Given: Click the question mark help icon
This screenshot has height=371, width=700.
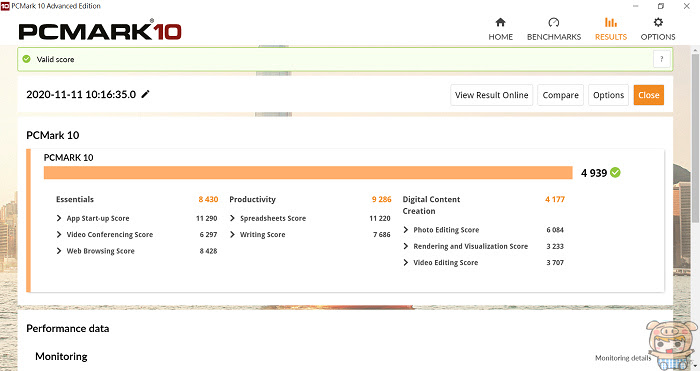Looking at the screenshot, I should (662, 59).
